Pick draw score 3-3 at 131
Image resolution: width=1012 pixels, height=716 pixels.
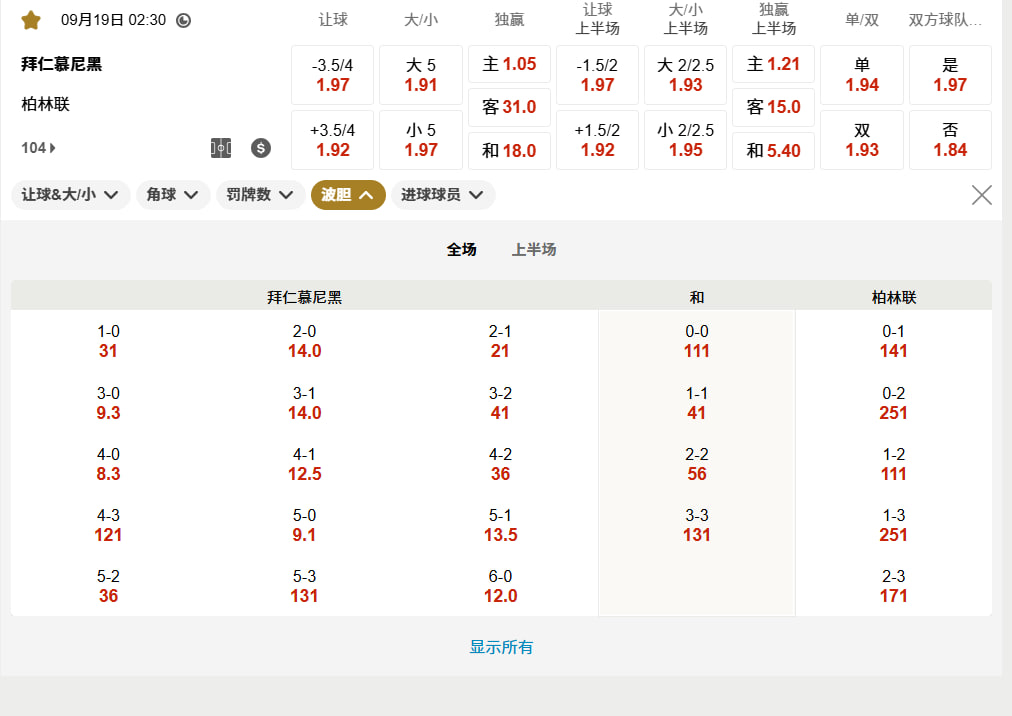(697, 525)
